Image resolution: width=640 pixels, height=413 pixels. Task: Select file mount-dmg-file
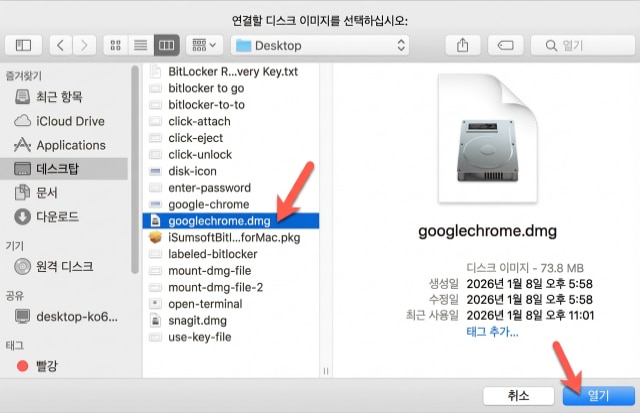click(x=231, y=271)
